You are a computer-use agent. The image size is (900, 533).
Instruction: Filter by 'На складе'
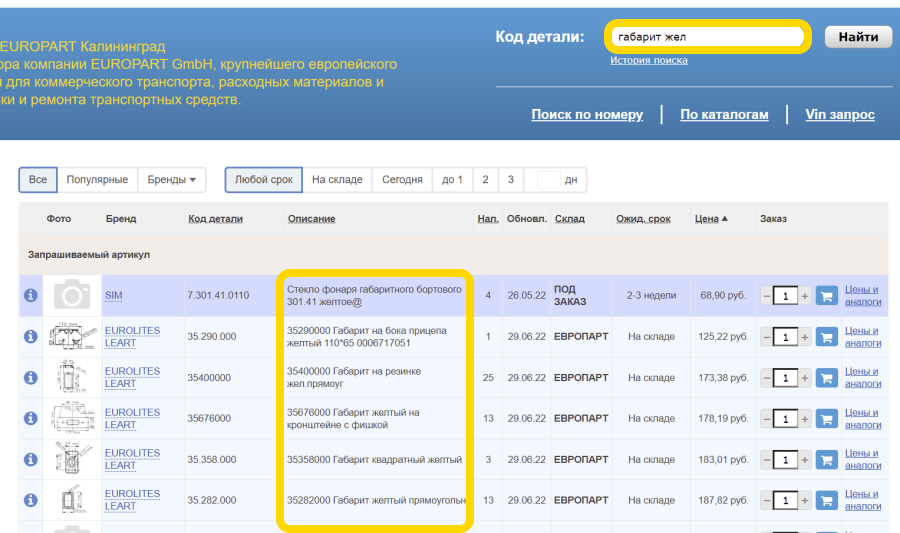coord(337,180)
